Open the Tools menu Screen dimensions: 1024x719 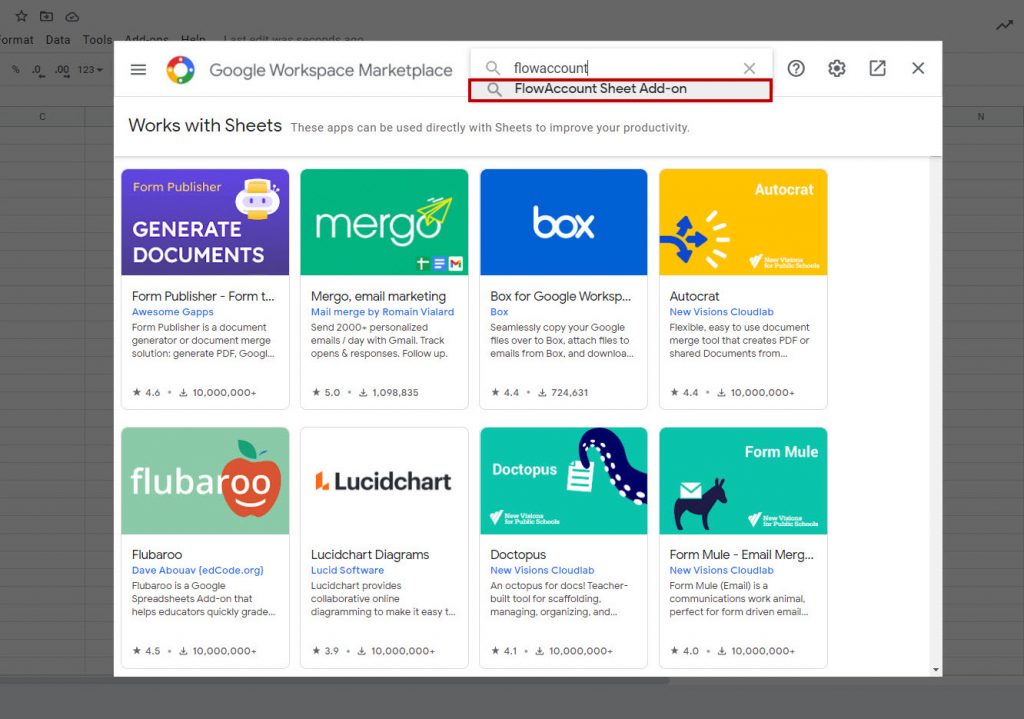97,40
